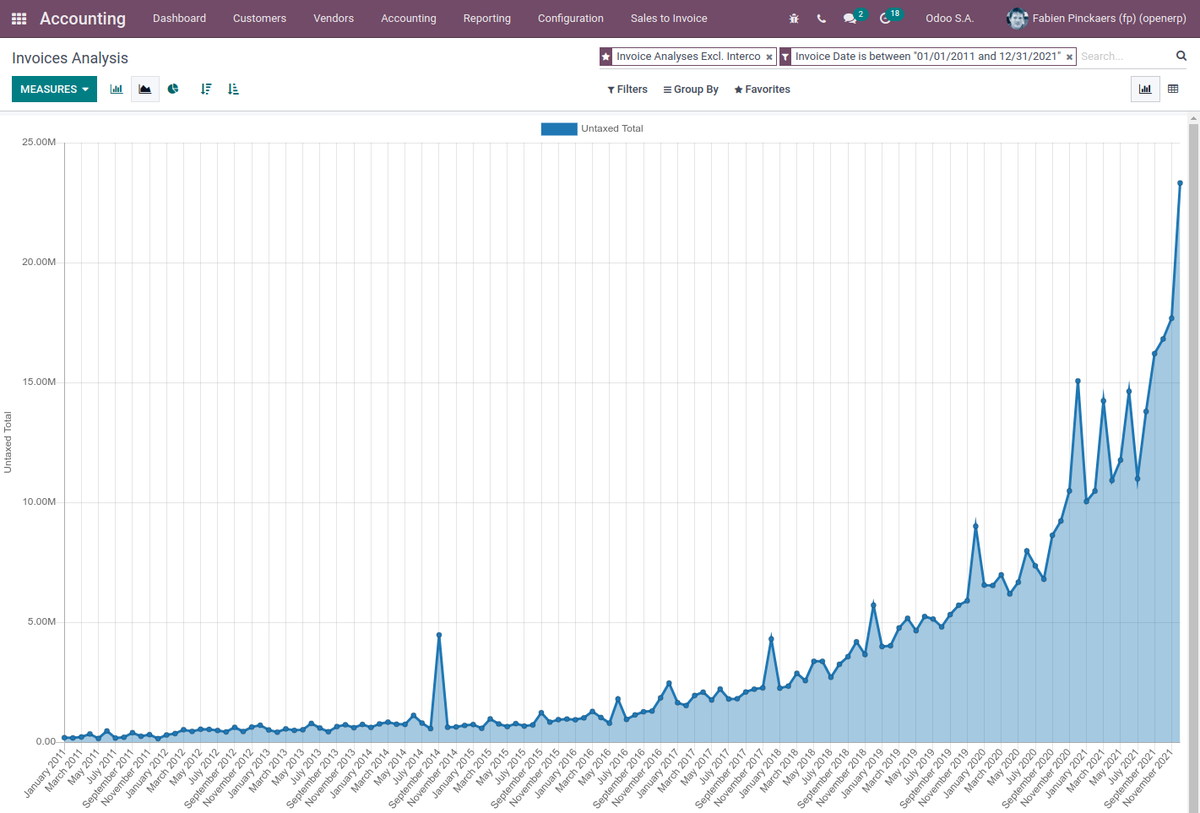The image size is (1200, 813).
Task: Toggle the Untaxed Total legend swatch
Action: [x=559, y=129]
